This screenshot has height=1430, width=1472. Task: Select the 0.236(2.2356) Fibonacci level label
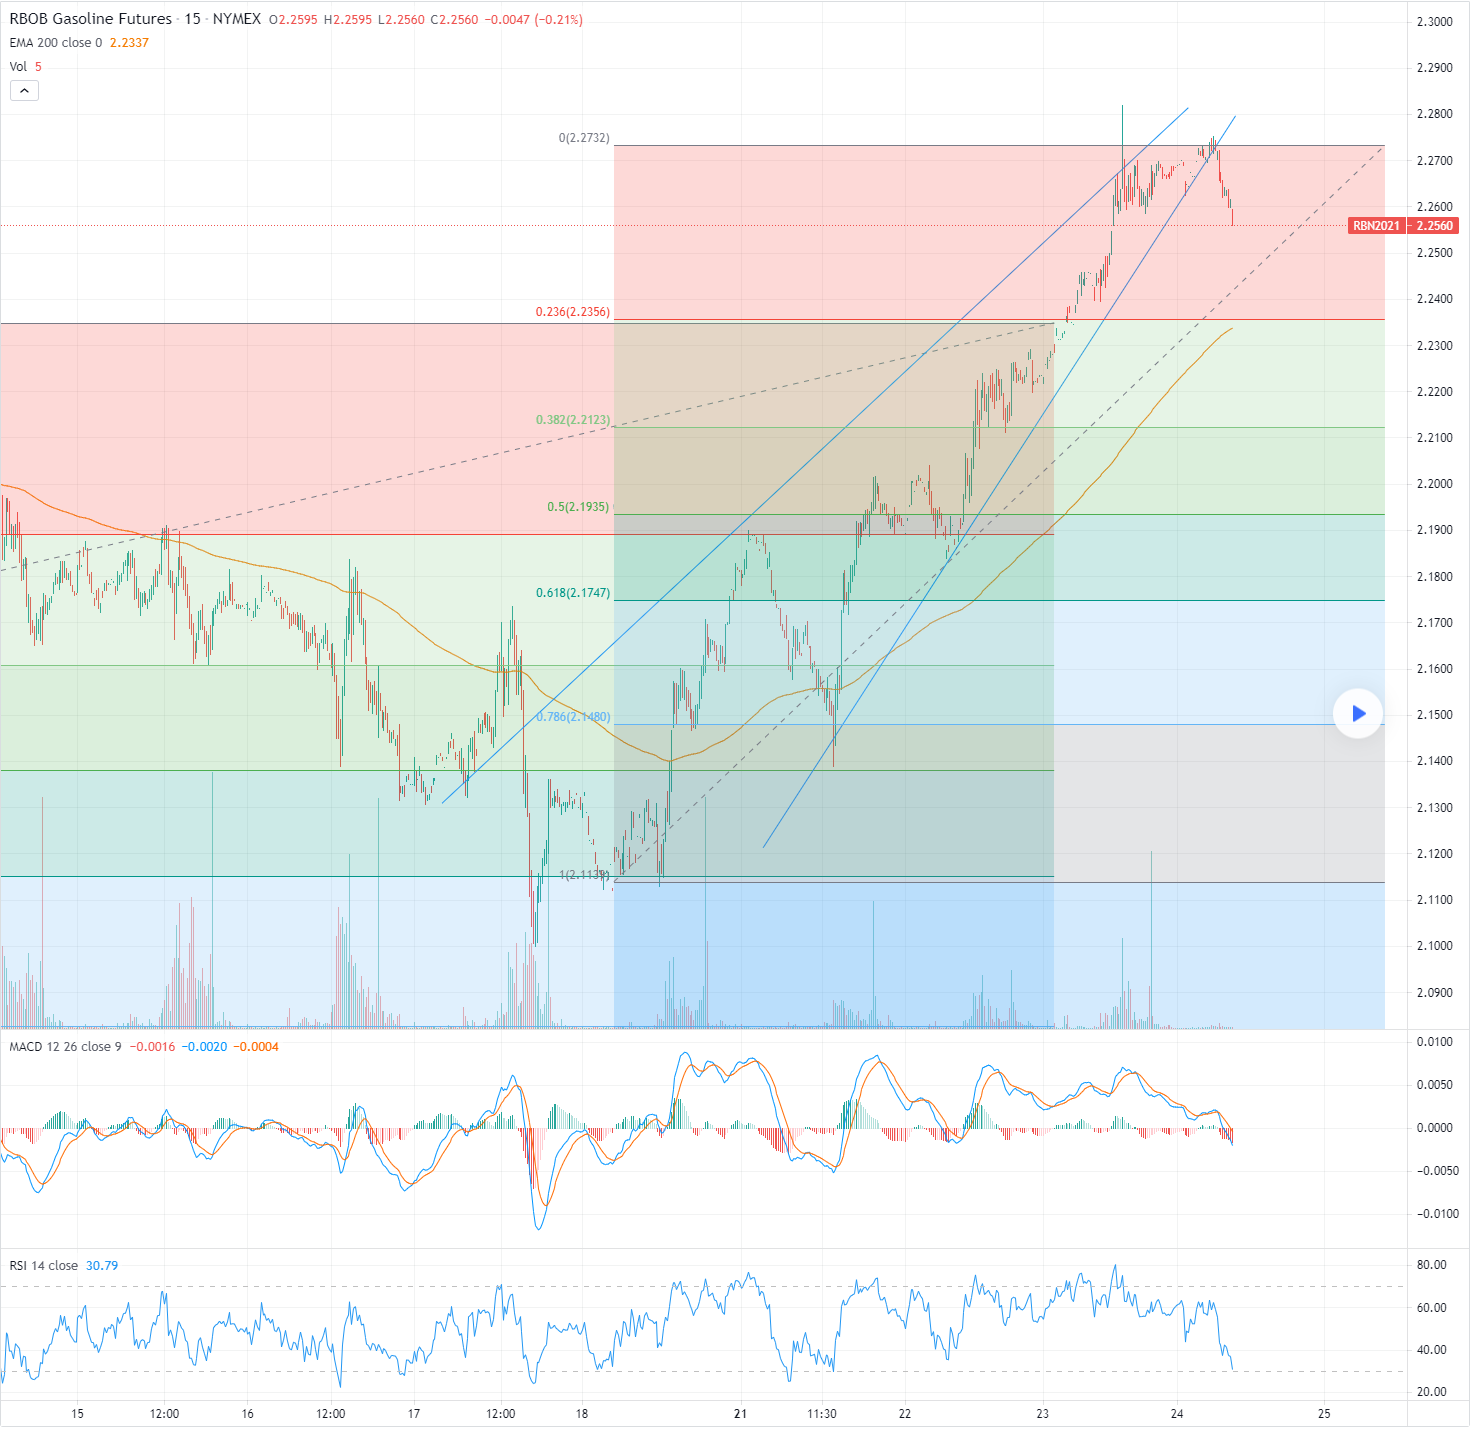coord(572,312)
